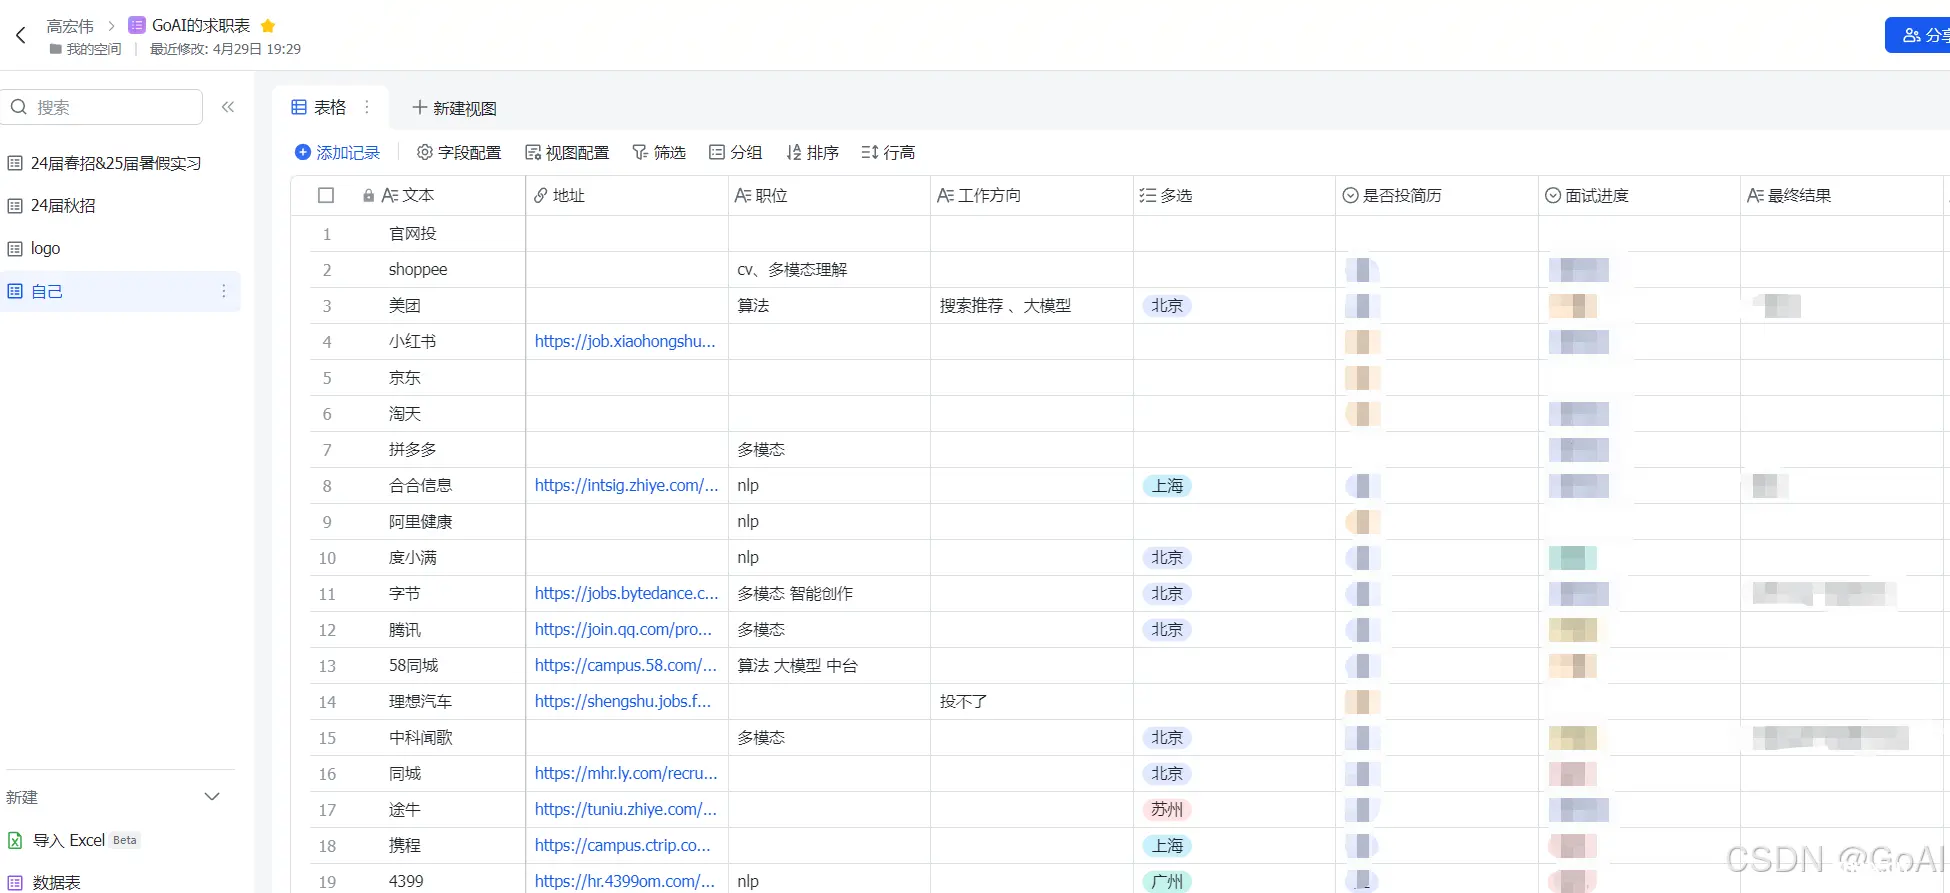1950x893 pixels.
Task: Select the 苏州 tag in the 途牛 row
Action: click(1166, 810)
